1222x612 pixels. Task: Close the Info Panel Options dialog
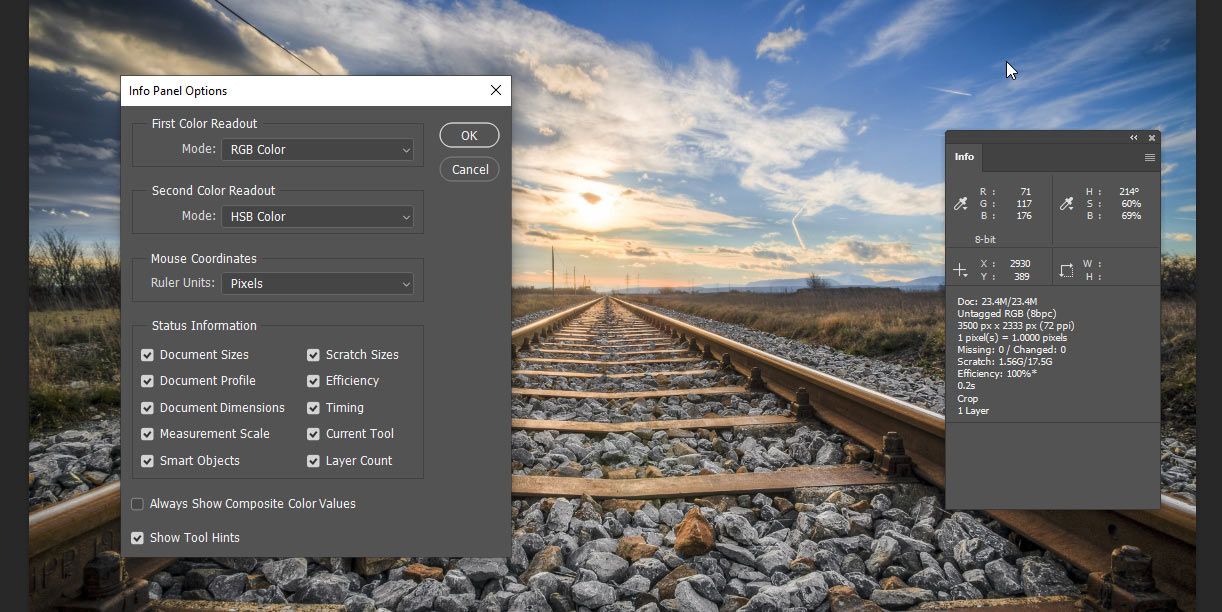[x=496, y=91]
